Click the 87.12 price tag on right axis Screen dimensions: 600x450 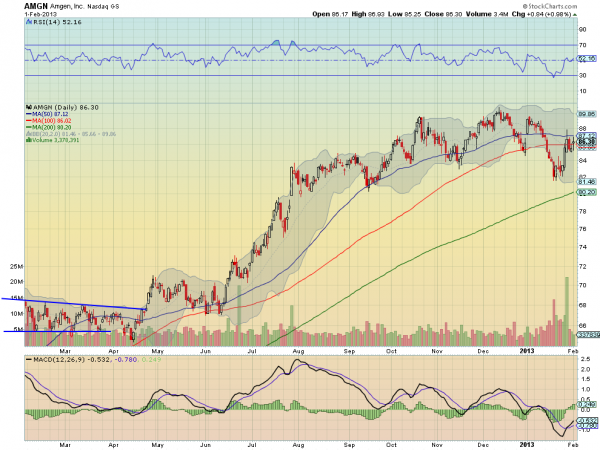587,135
